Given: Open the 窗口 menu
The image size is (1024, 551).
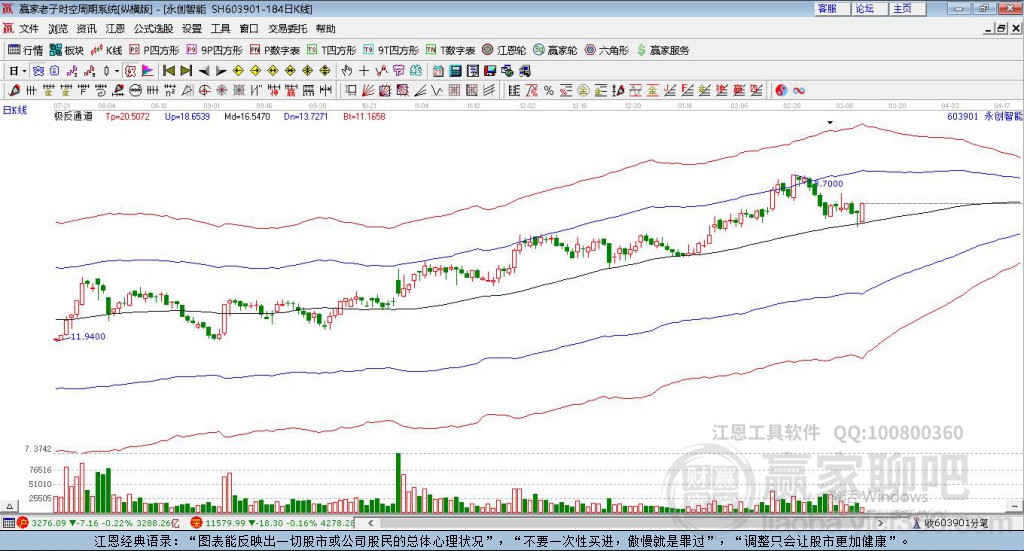Looking at the screenshot, I should coord(249,29).
